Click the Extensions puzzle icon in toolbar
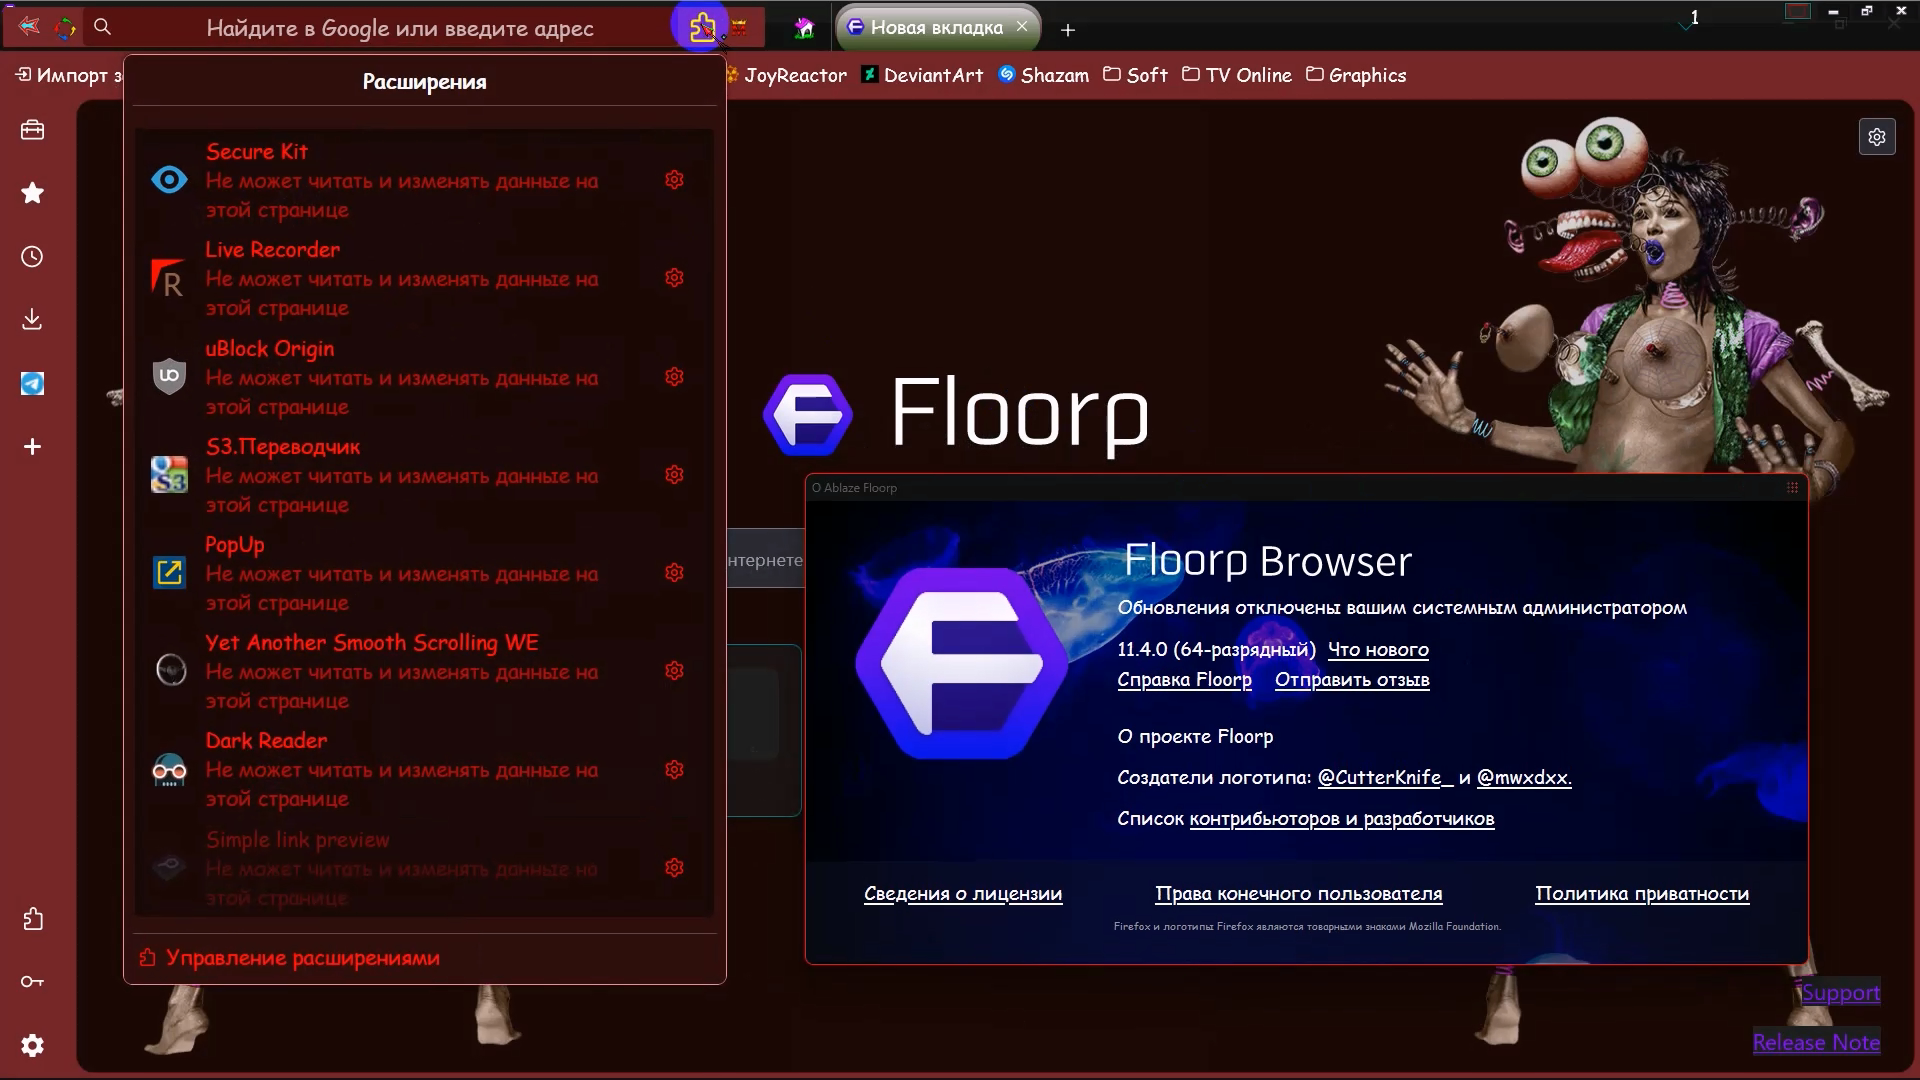Viewport: 1920px width, 1080px height. click(702, 27)
